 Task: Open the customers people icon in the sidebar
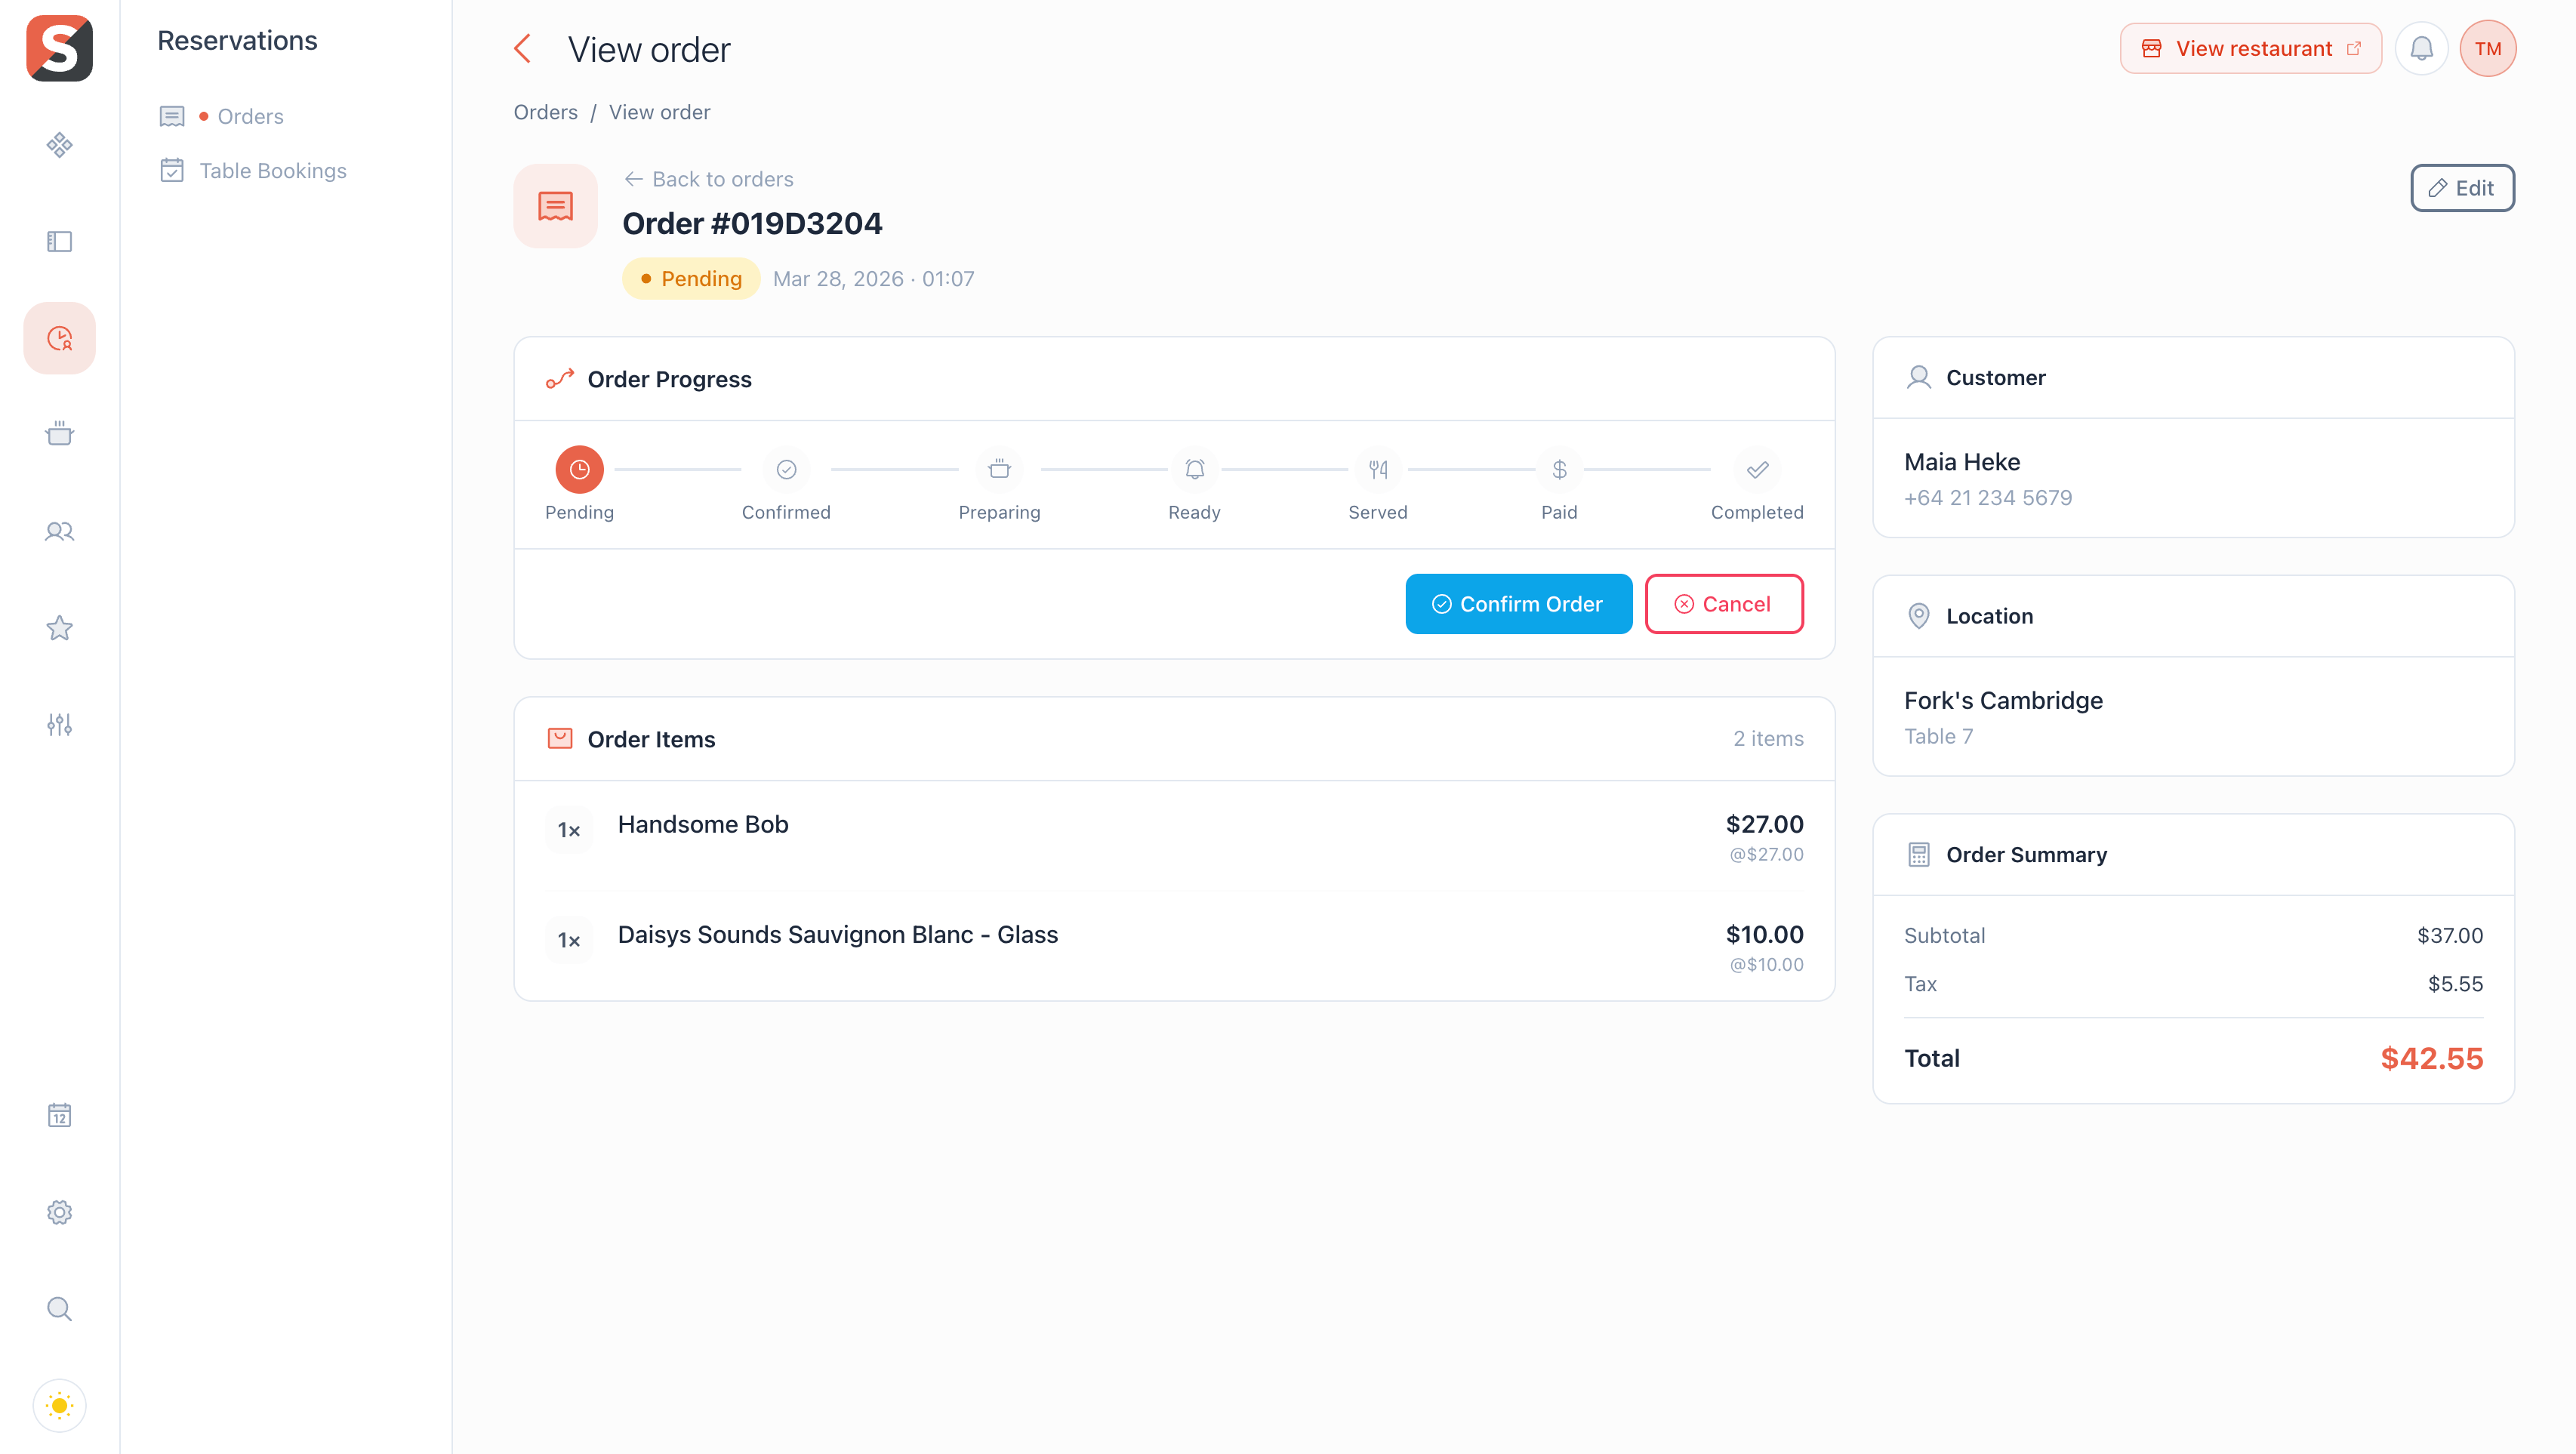coord(59,531)
